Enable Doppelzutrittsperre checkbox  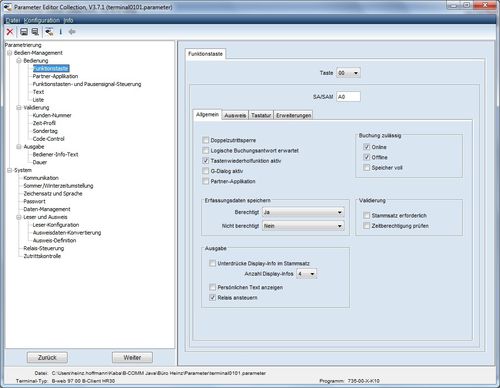point(206,140)
